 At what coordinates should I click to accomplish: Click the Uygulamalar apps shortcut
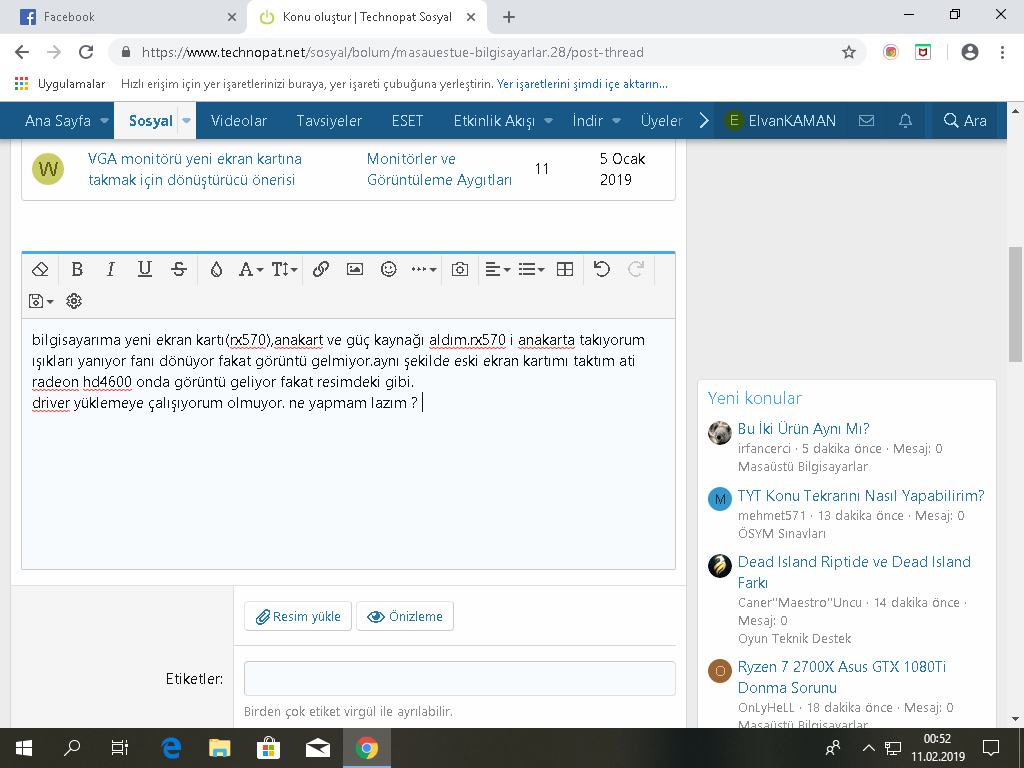pos(59,84)
